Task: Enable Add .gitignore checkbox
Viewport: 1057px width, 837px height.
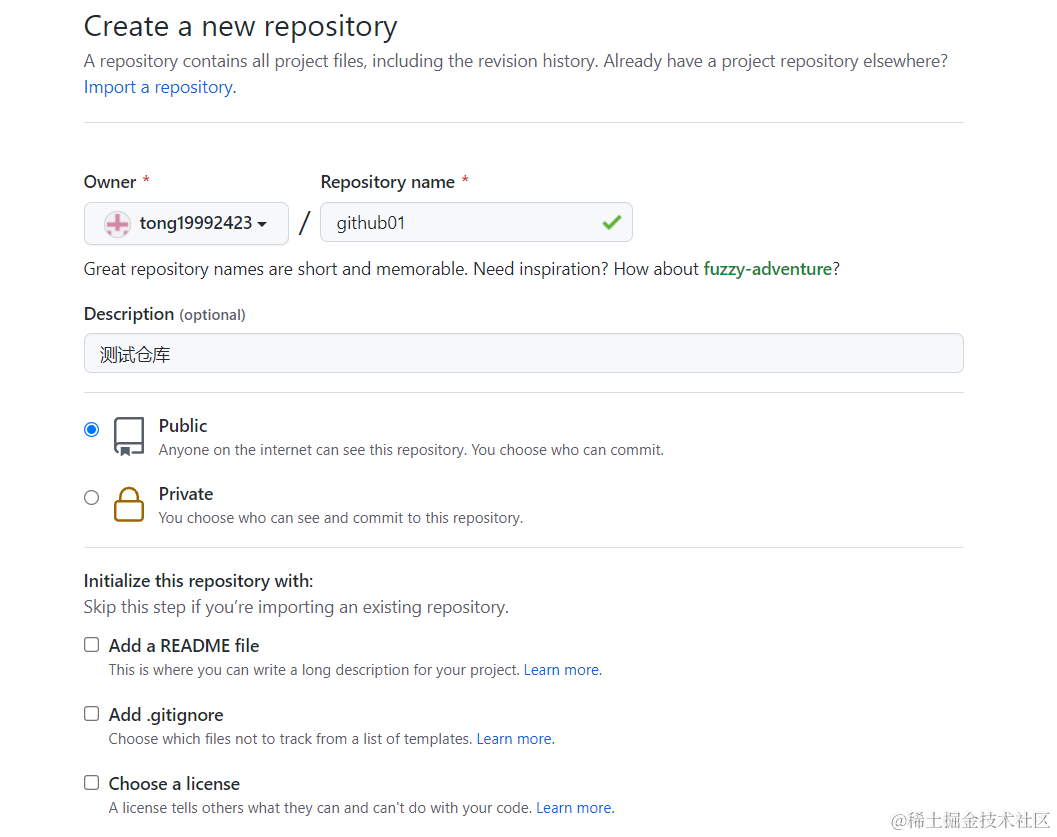Action: coord(92,714)
